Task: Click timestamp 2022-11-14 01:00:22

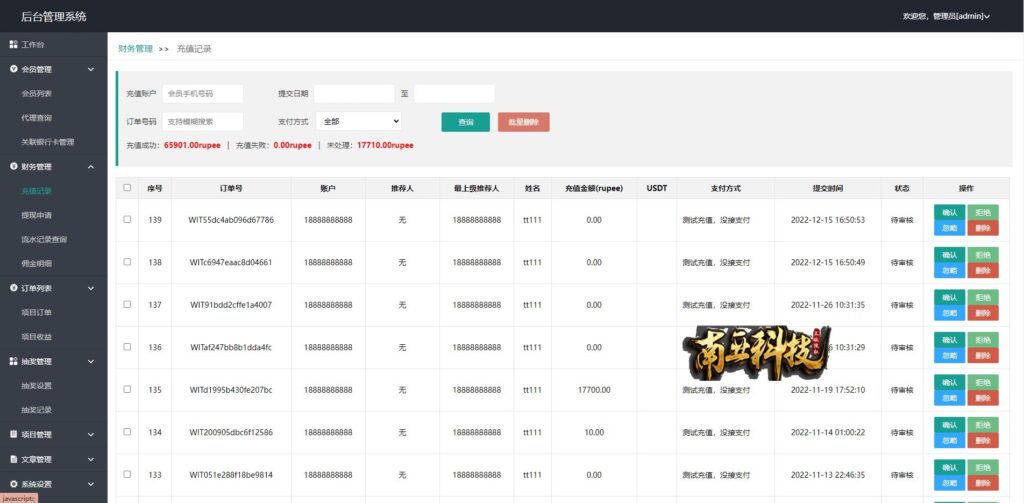Action: coord(828,432)
